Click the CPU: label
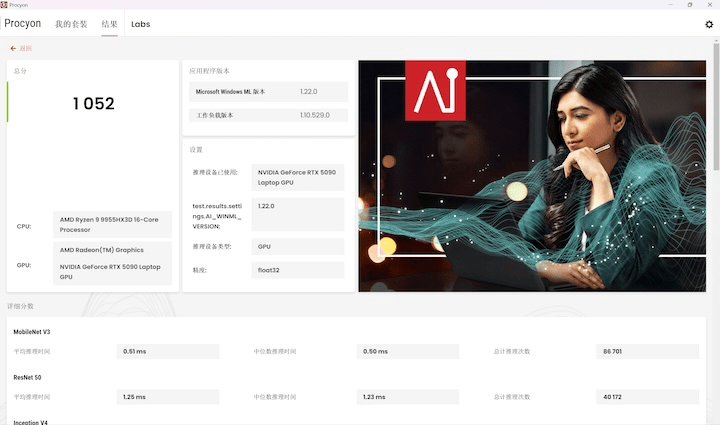This screenshot has height=425, width=720. [24, 226]
